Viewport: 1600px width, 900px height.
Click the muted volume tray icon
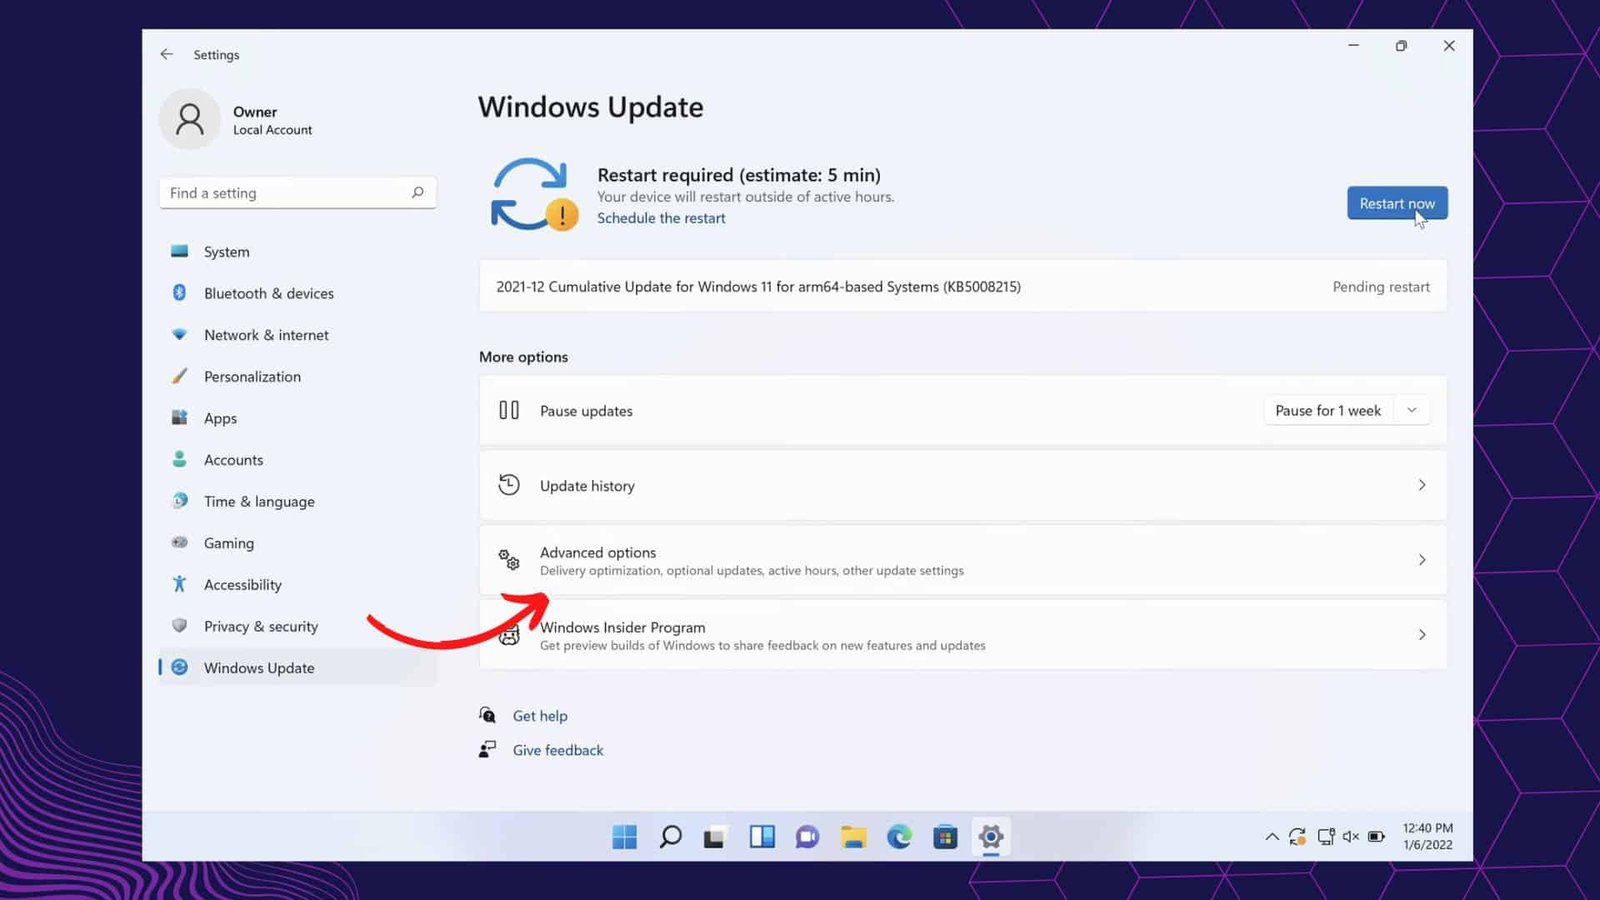pyautogui.click(x=1351, y=837)
